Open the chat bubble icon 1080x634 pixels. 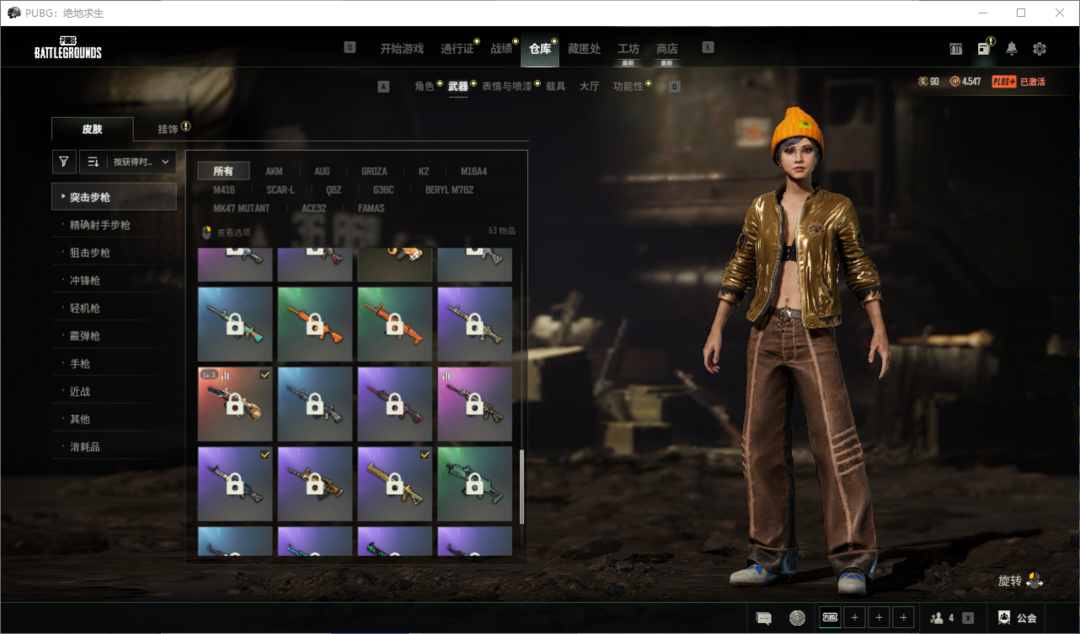click(764, 618)
